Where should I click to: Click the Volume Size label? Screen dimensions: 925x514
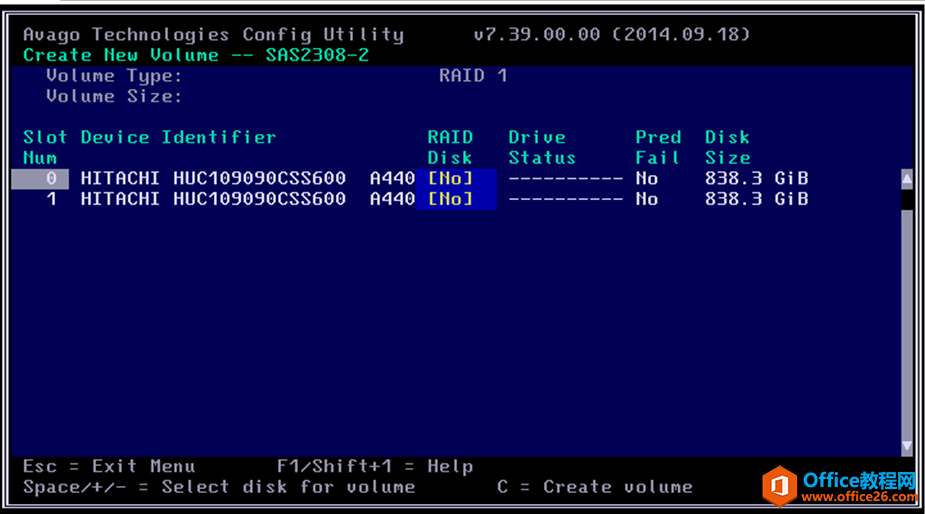pyautogui.click(x=114, y=96)
